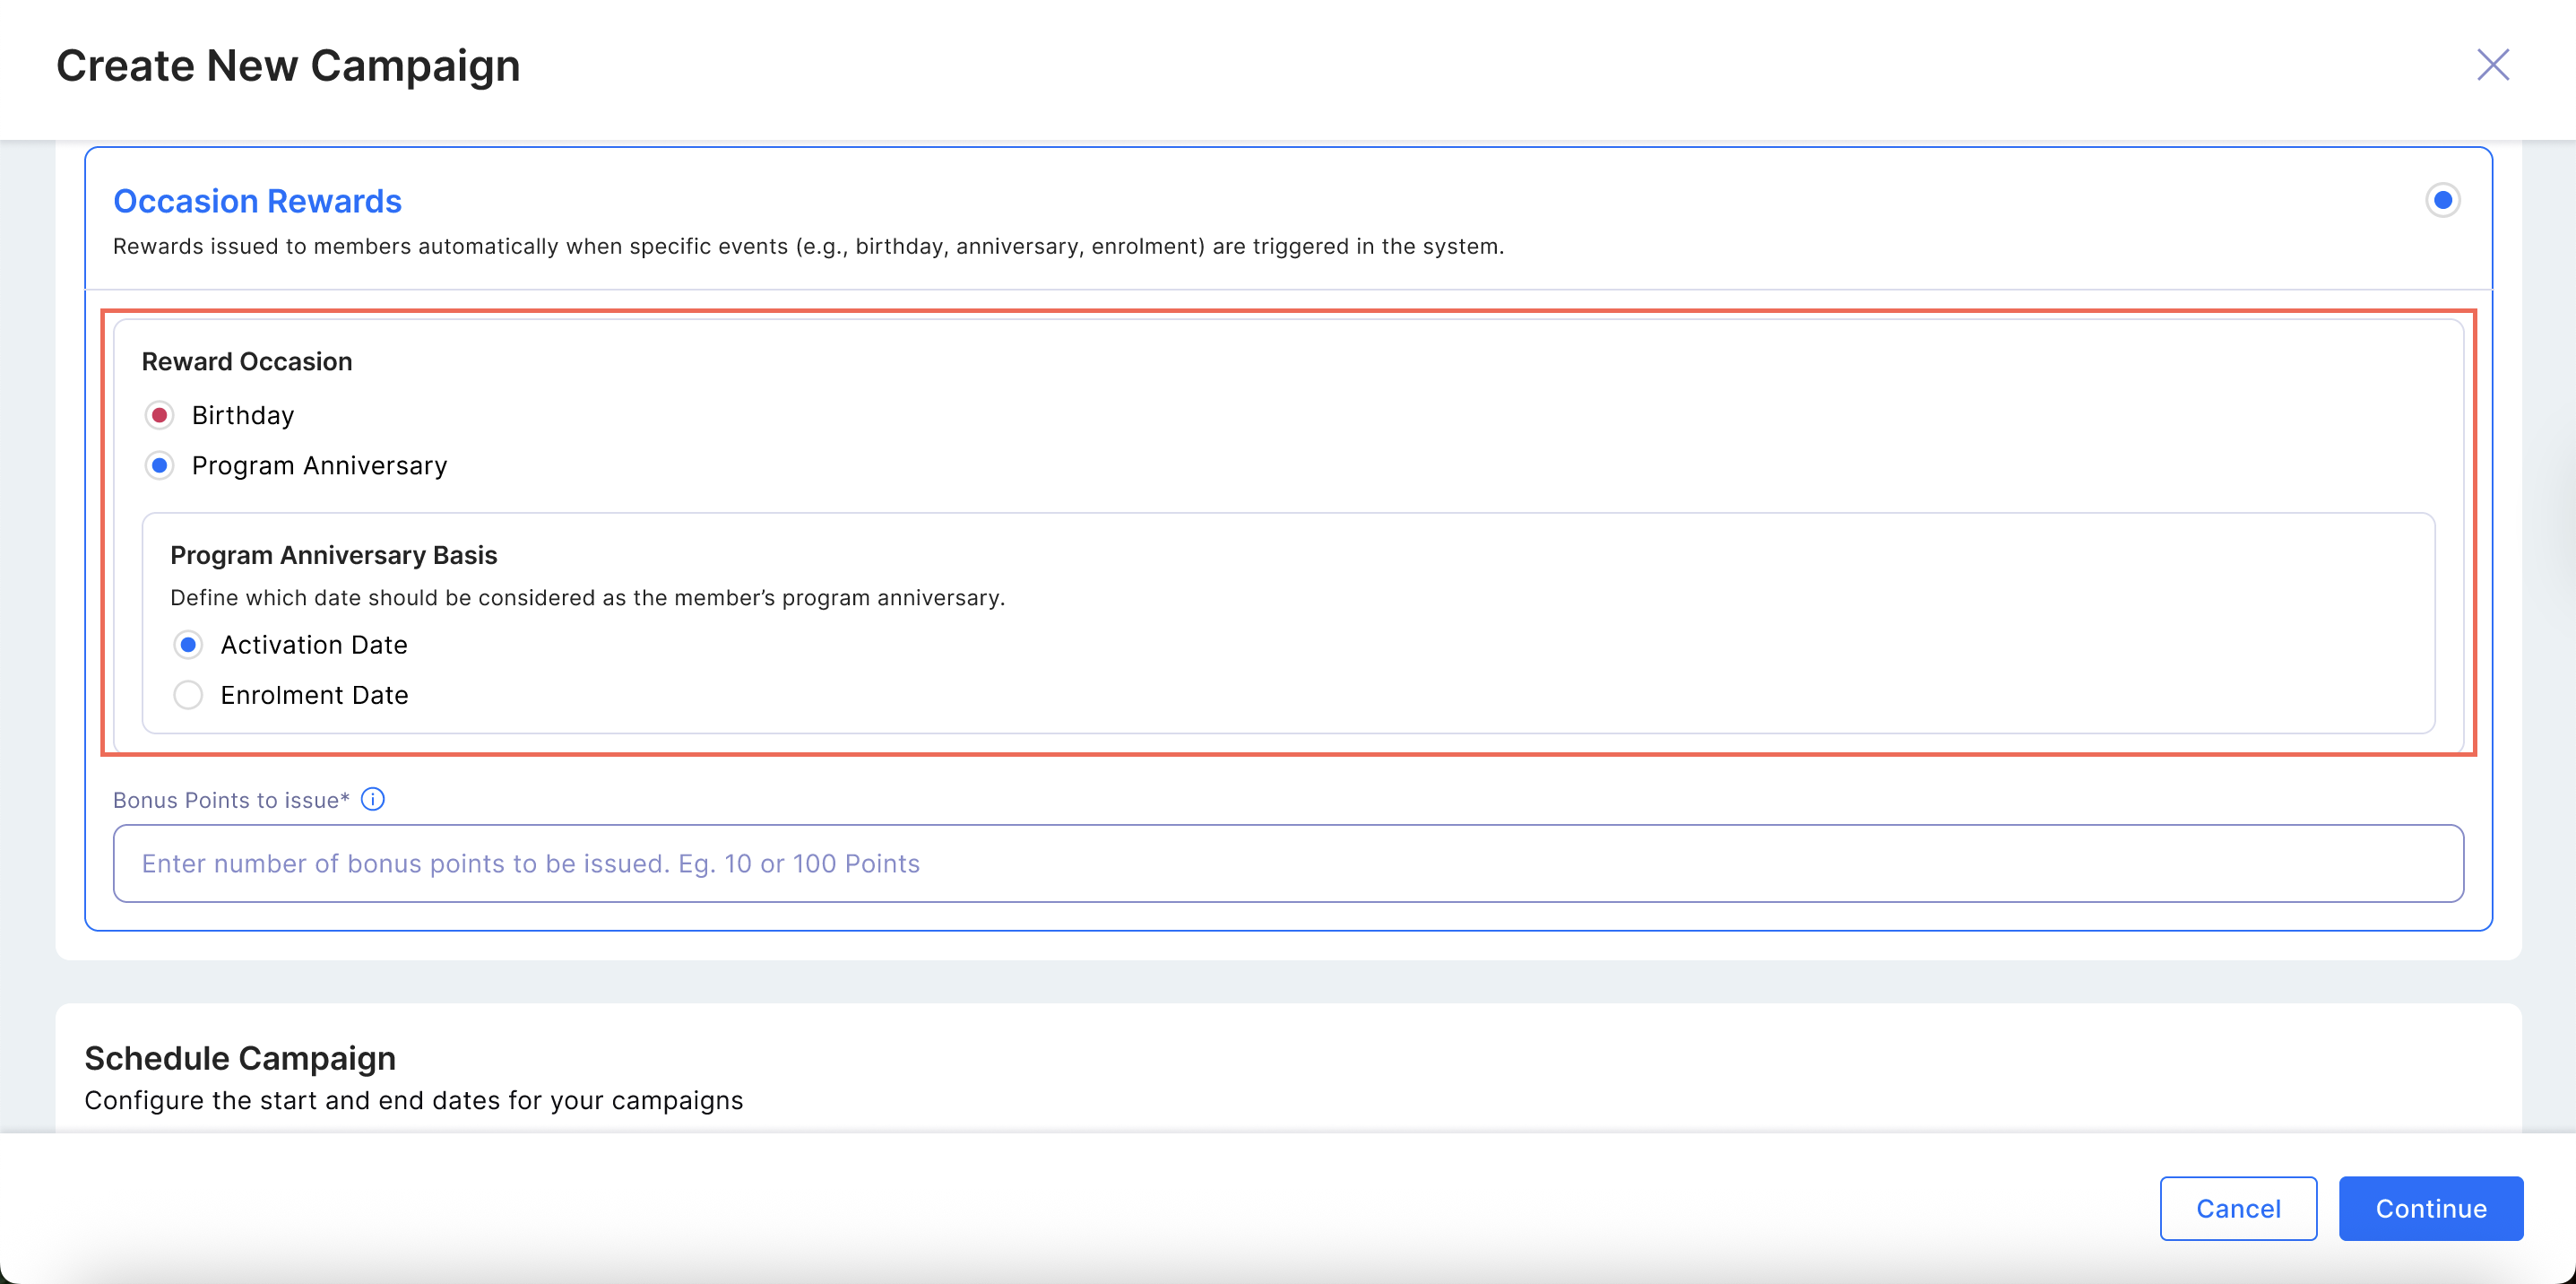Click the Program Anniversary label text
This screenshot has height=1284, width=2576.
click(319, 466)
